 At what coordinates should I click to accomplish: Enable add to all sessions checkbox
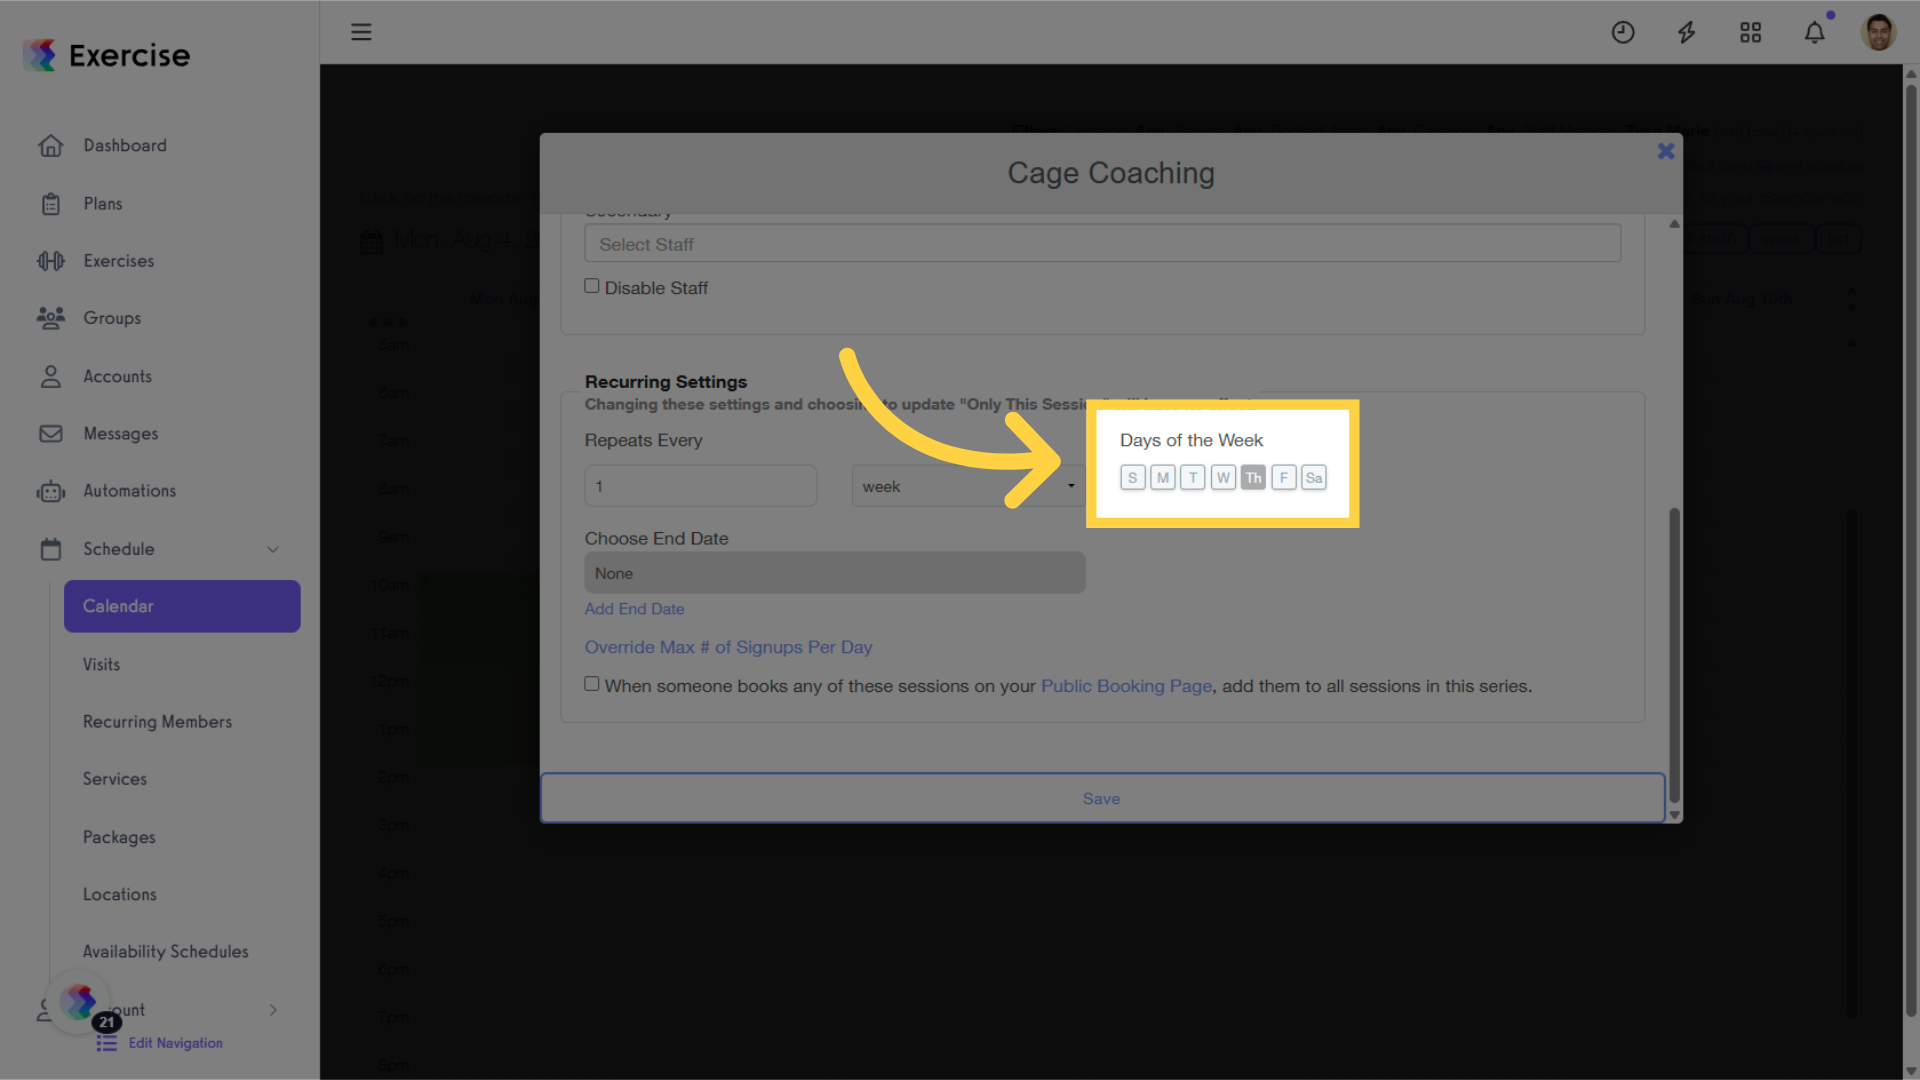[592, 684]
